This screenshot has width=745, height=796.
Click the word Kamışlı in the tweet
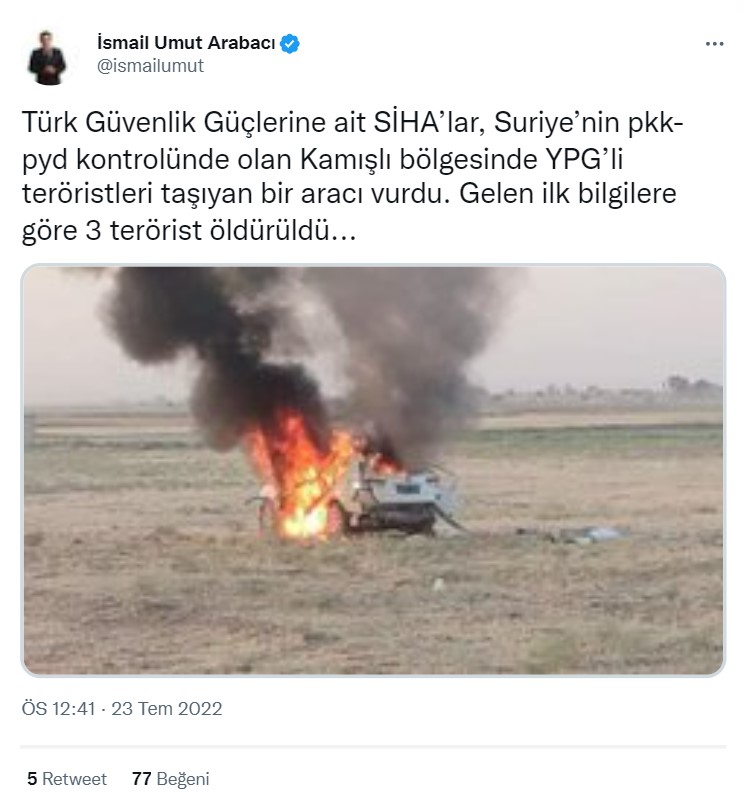(346, 159)
